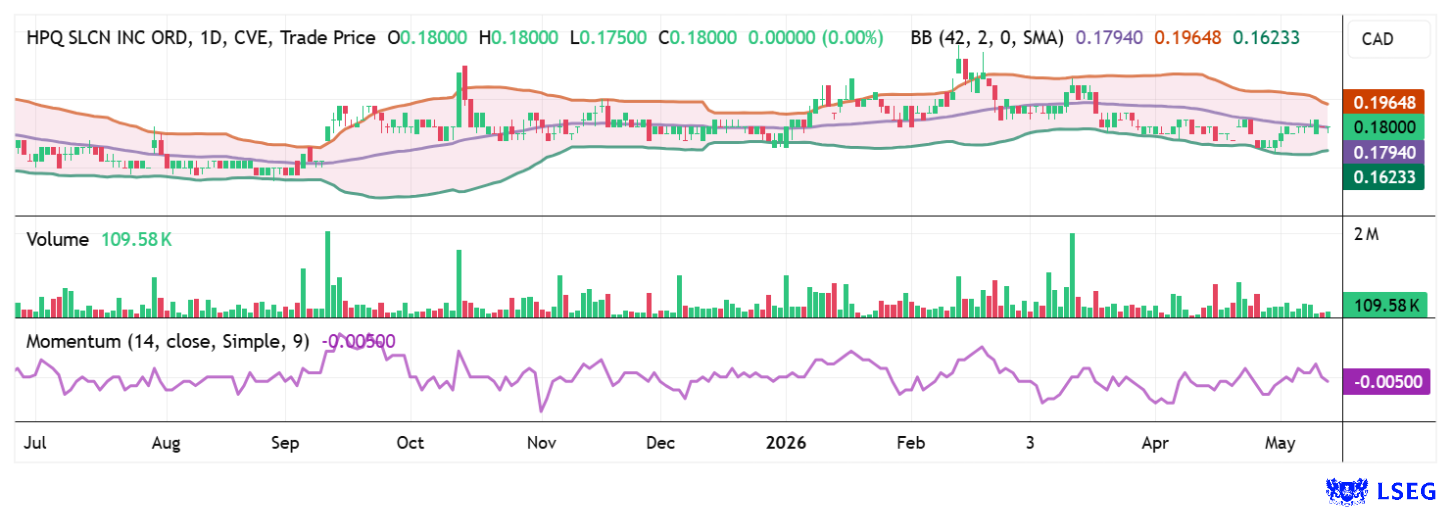Image resolution: width=1452 pixels, height=508 pixels.
Task: Click the low value L0.17500 in header
Action: (610, 38)
